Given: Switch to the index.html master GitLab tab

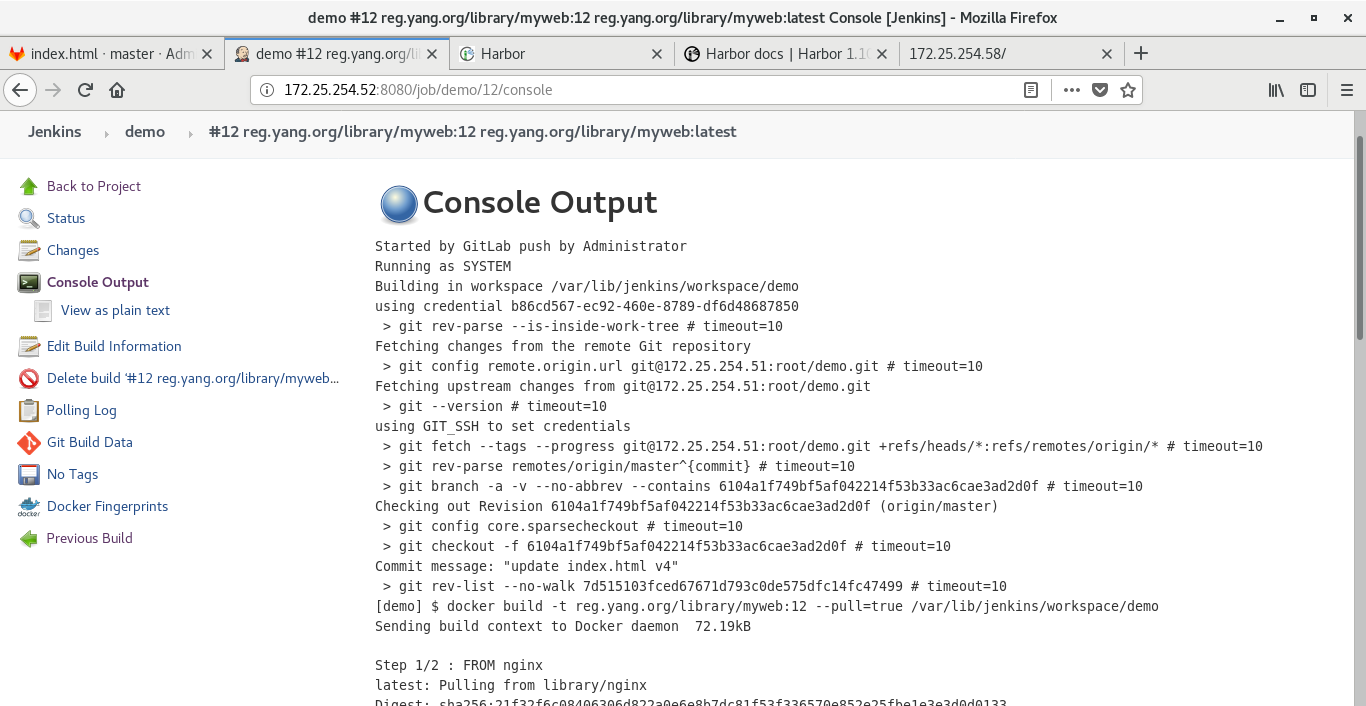Looking at the screenshot, I should [x=113, y=54].
